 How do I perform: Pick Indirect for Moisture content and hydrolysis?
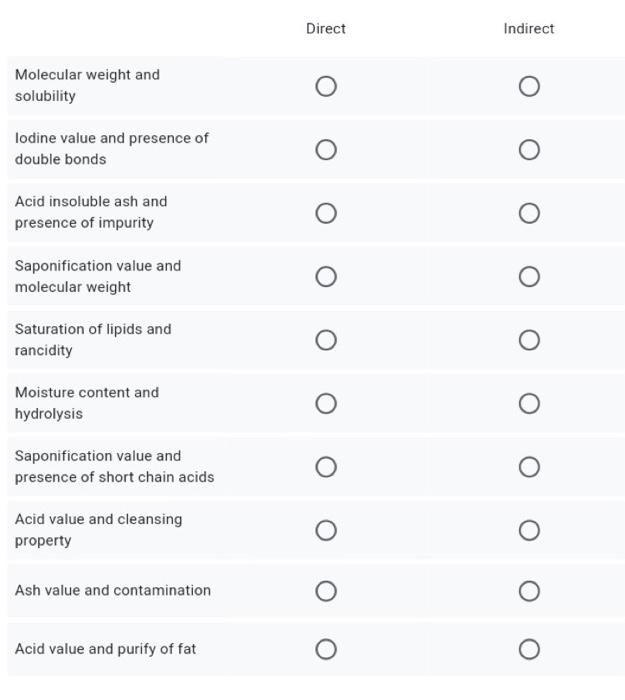(529, 403)
